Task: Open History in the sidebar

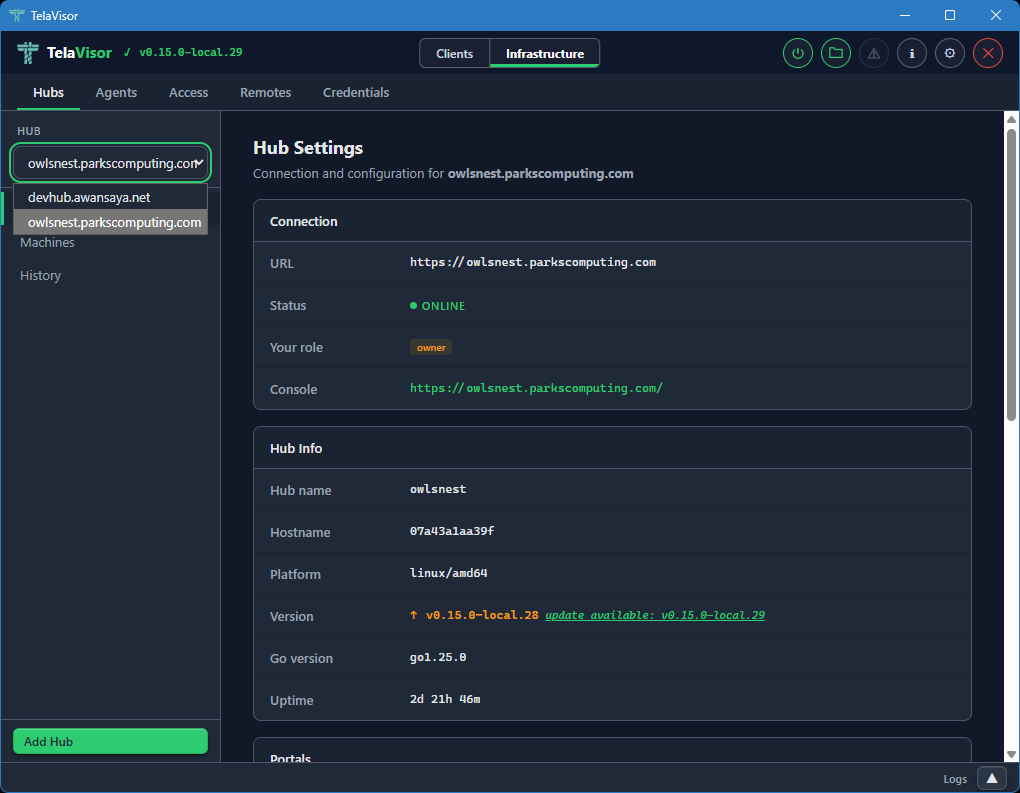Action: point(40,276)
